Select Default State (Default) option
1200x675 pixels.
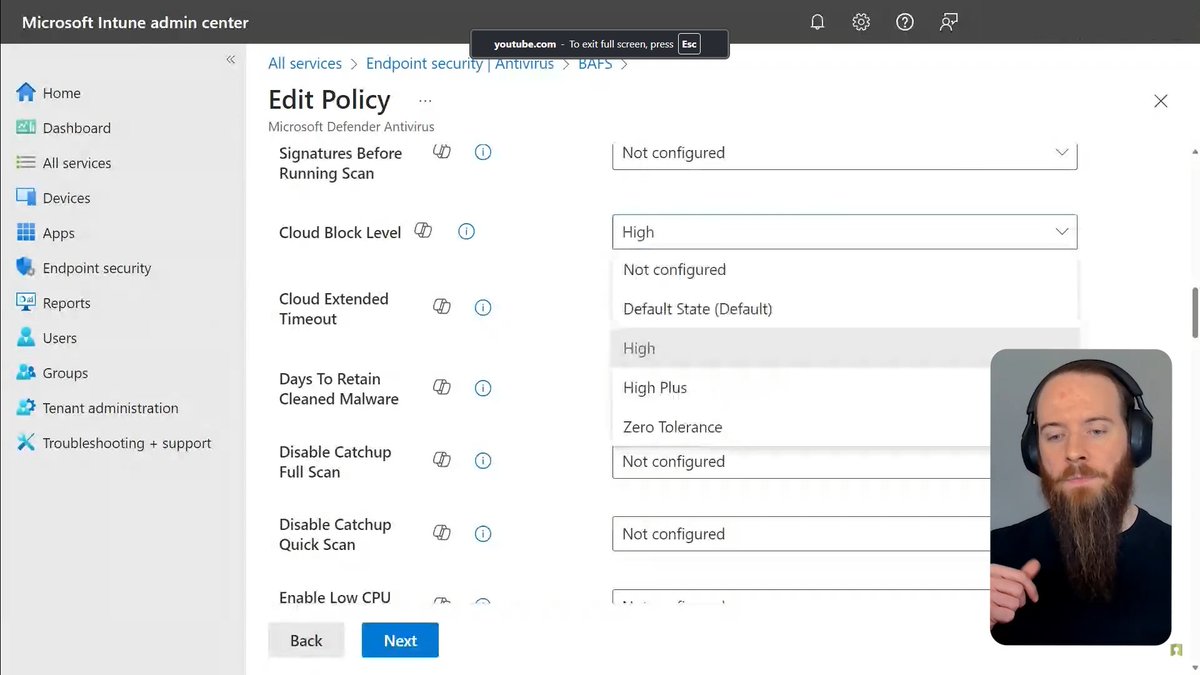(845, 309)
